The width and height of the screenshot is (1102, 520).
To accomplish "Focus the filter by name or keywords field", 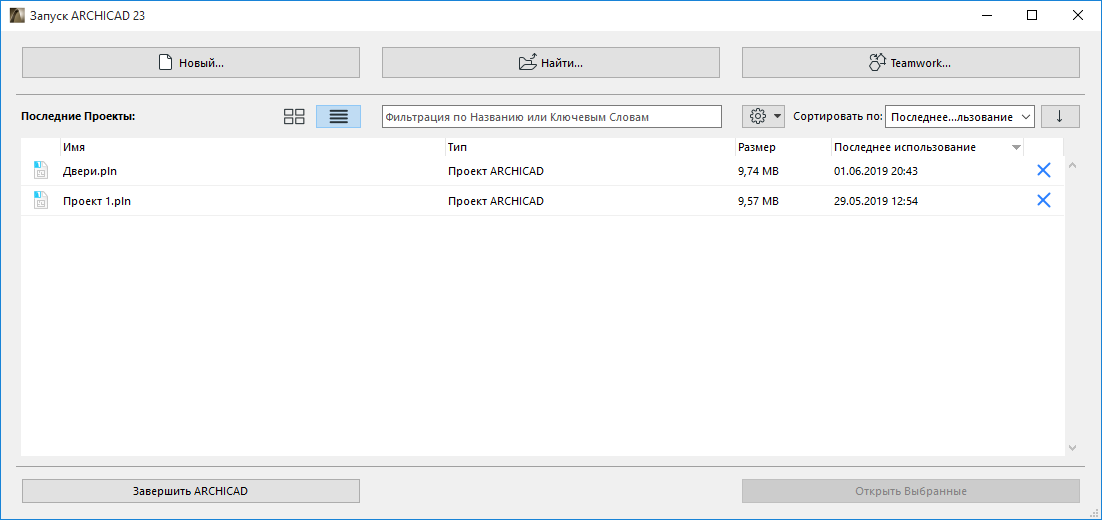I will point(552,117).
